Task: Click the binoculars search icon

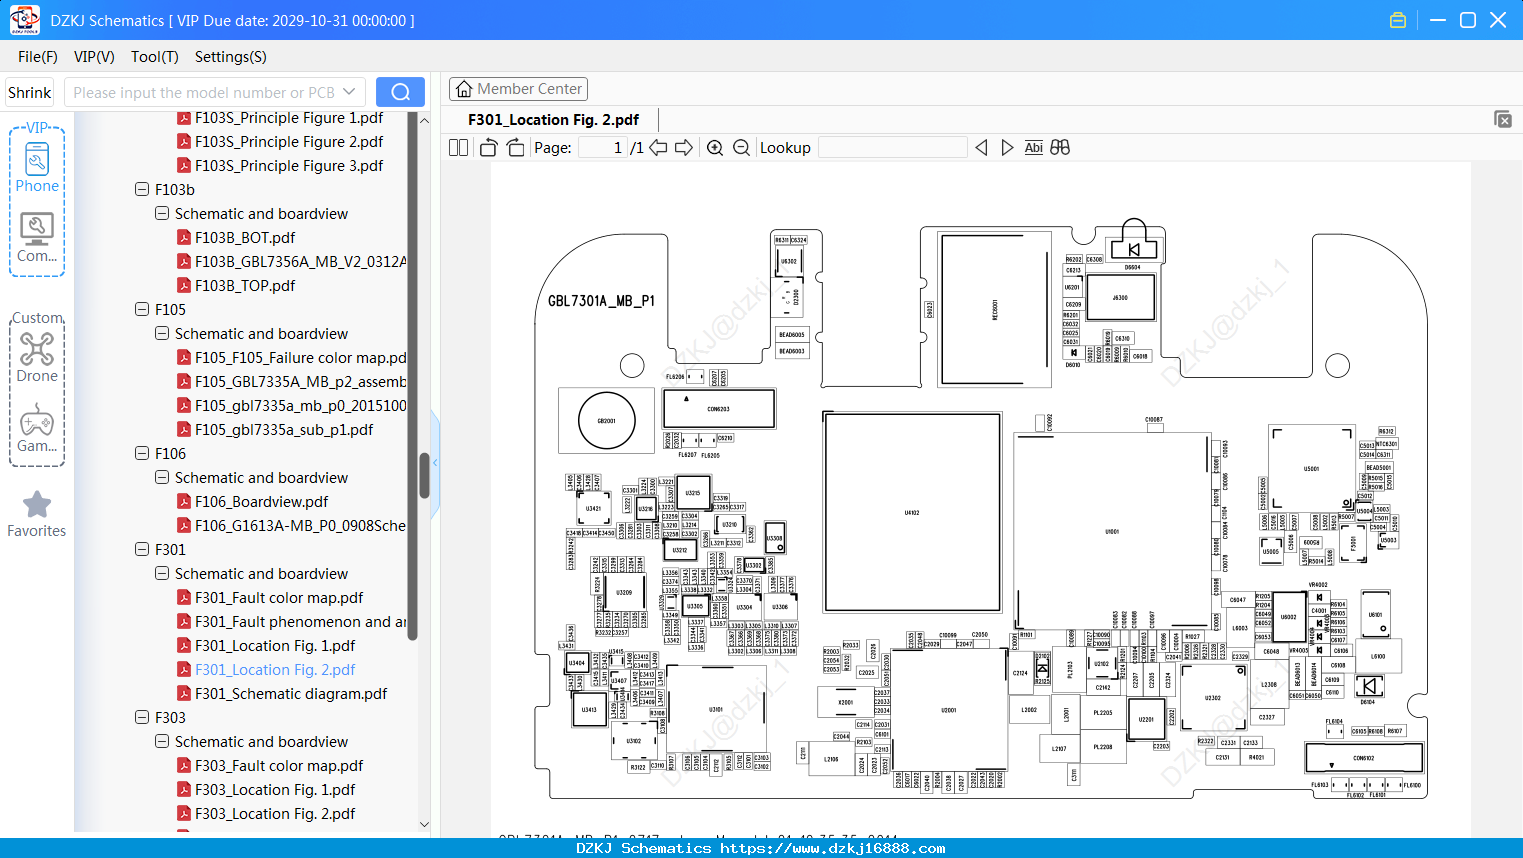Action: click(1060, 148)
